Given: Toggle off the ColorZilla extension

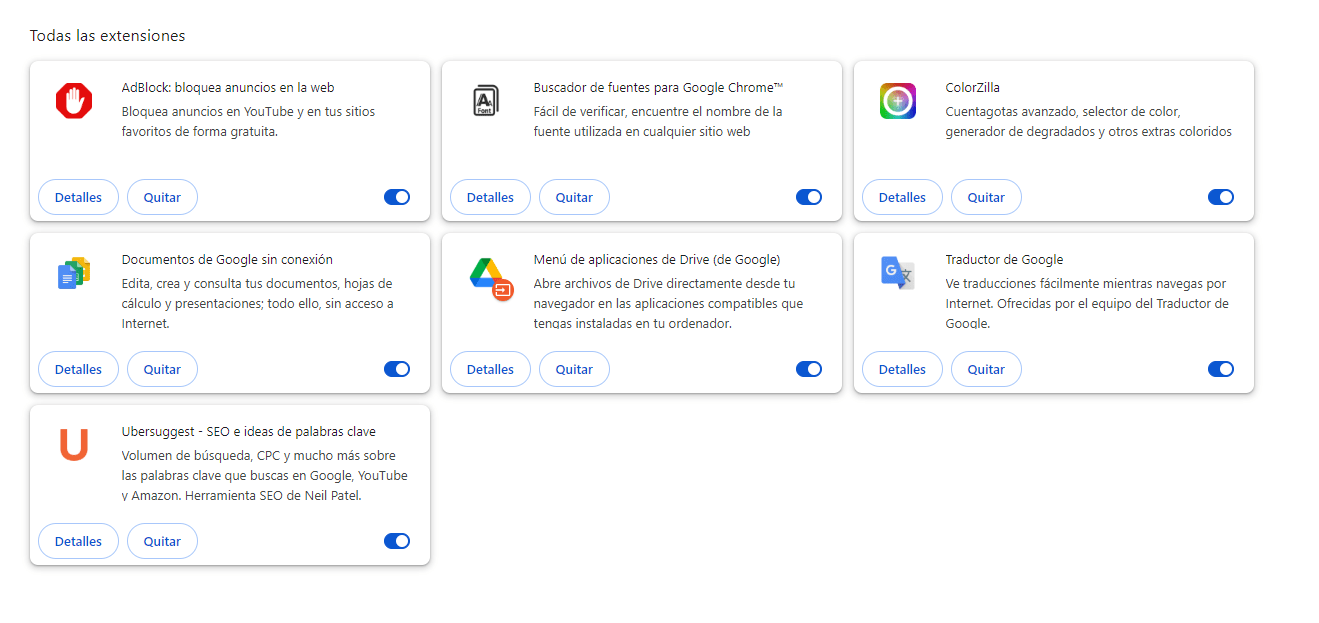Looking at the screenshot, I should [1221, 197].
